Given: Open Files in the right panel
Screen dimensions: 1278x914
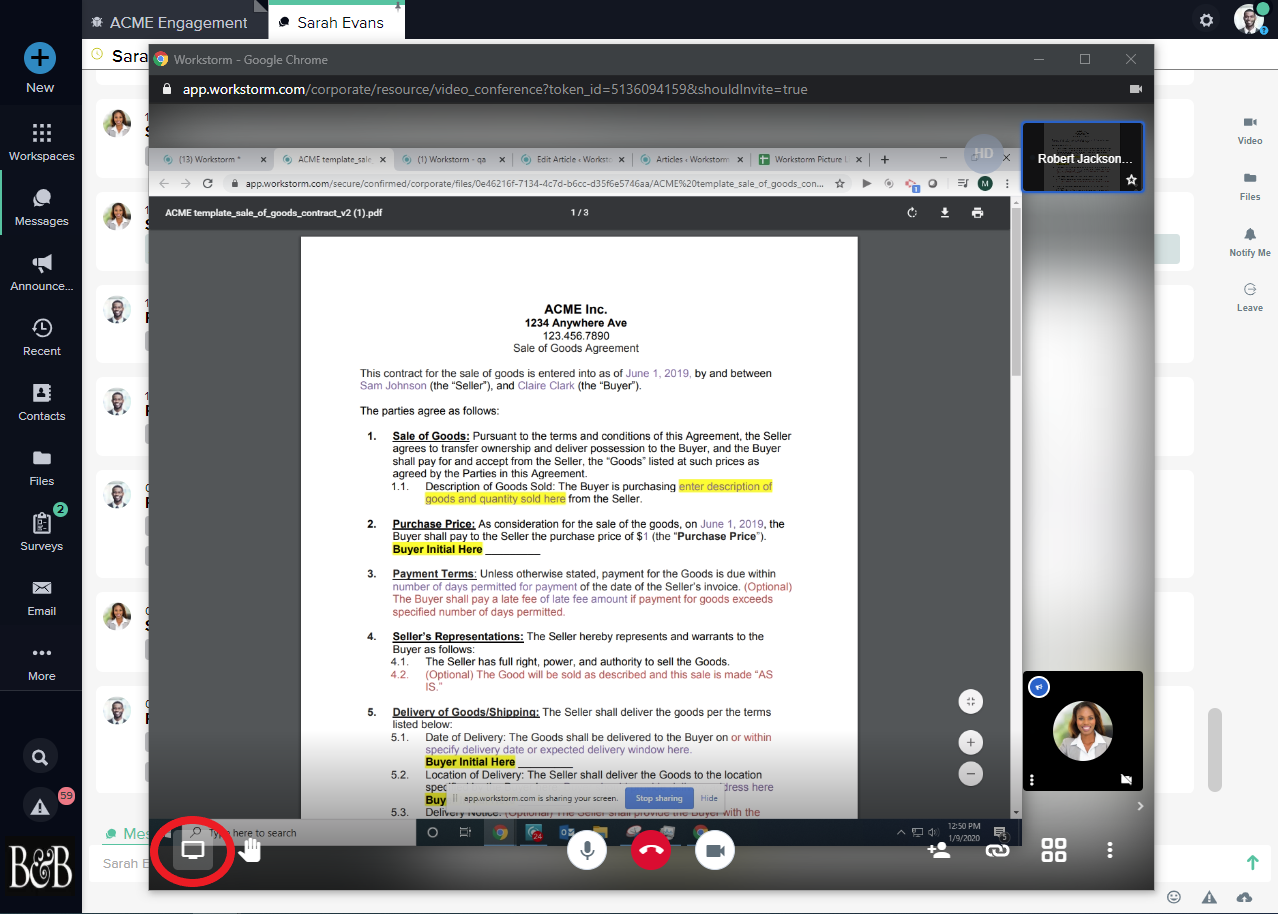Looking at the screenshot, I should (x=1250, y=186).
